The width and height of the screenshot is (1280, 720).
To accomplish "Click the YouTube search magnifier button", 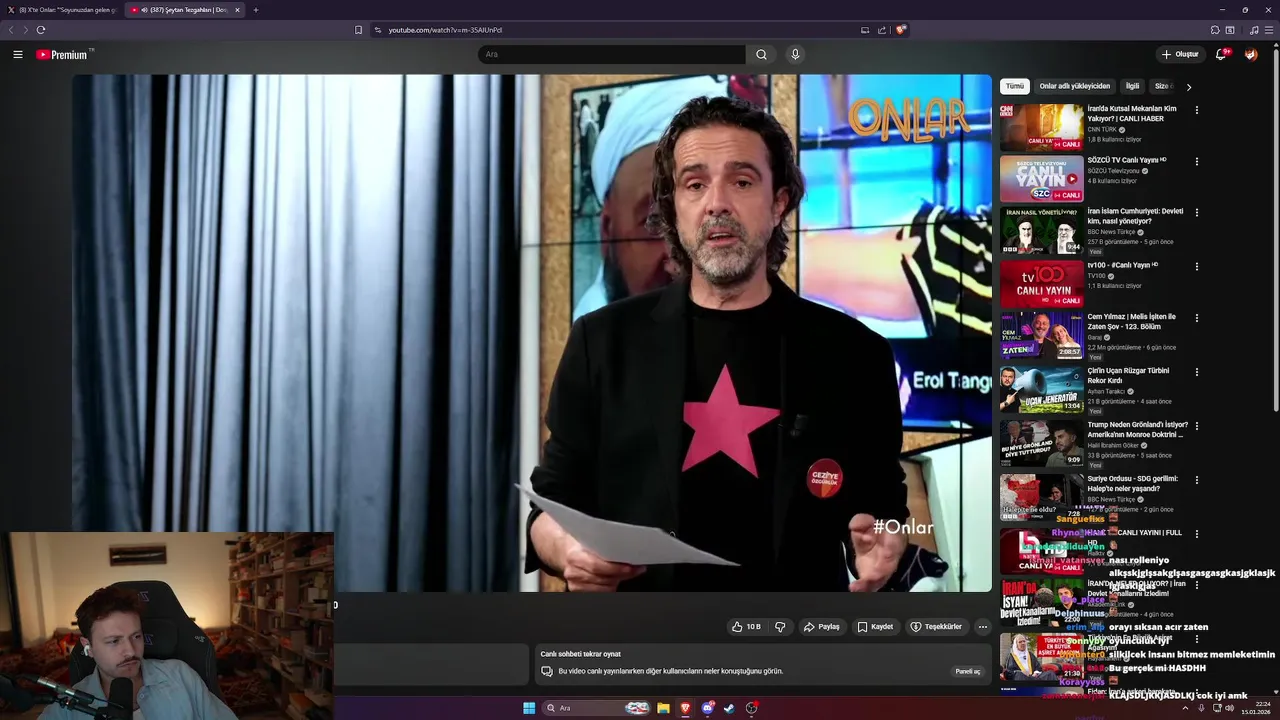I will coord(761,54).
